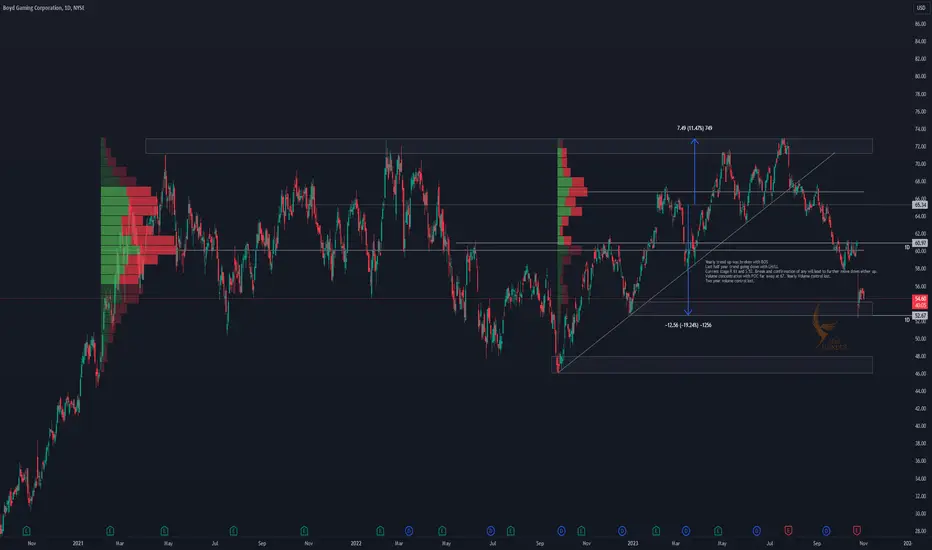Click the dividend marker above Jul 2022

(x=490, y=530)
